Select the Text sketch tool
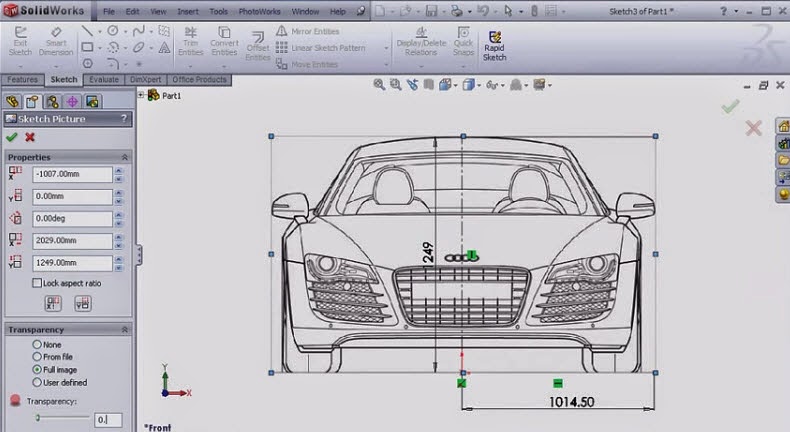790x432 pixels. [x=164, y=47]
